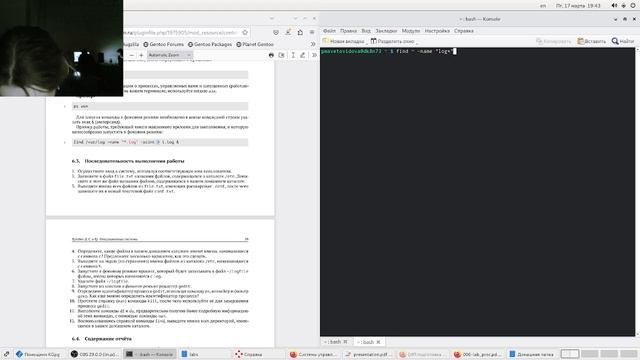Switch to the second virtual desktop pager
This screenshot has height=360, width=640.
click(590, 354)
